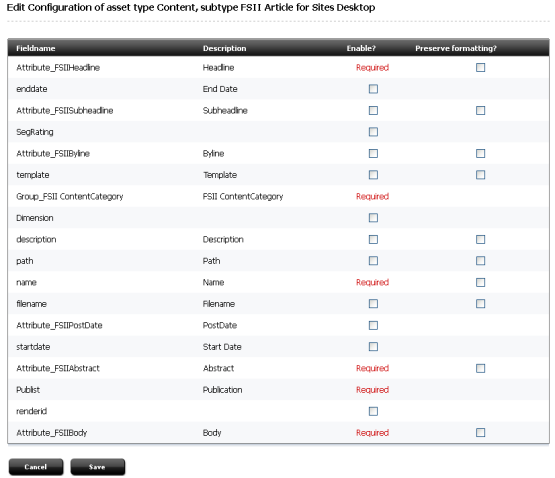
Task: Click the Start Date description cell
Action: (x=222, y=347)
